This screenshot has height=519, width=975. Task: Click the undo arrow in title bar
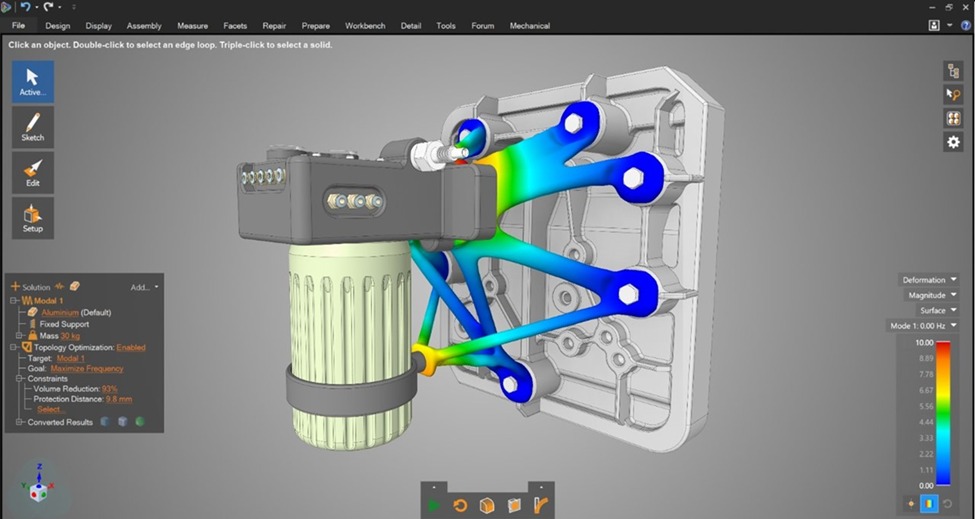pos(26,7)
